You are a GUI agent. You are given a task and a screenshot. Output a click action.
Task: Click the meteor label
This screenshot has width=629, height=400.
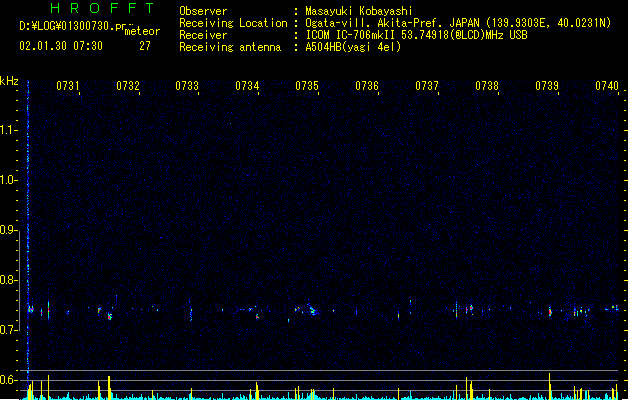142,31
